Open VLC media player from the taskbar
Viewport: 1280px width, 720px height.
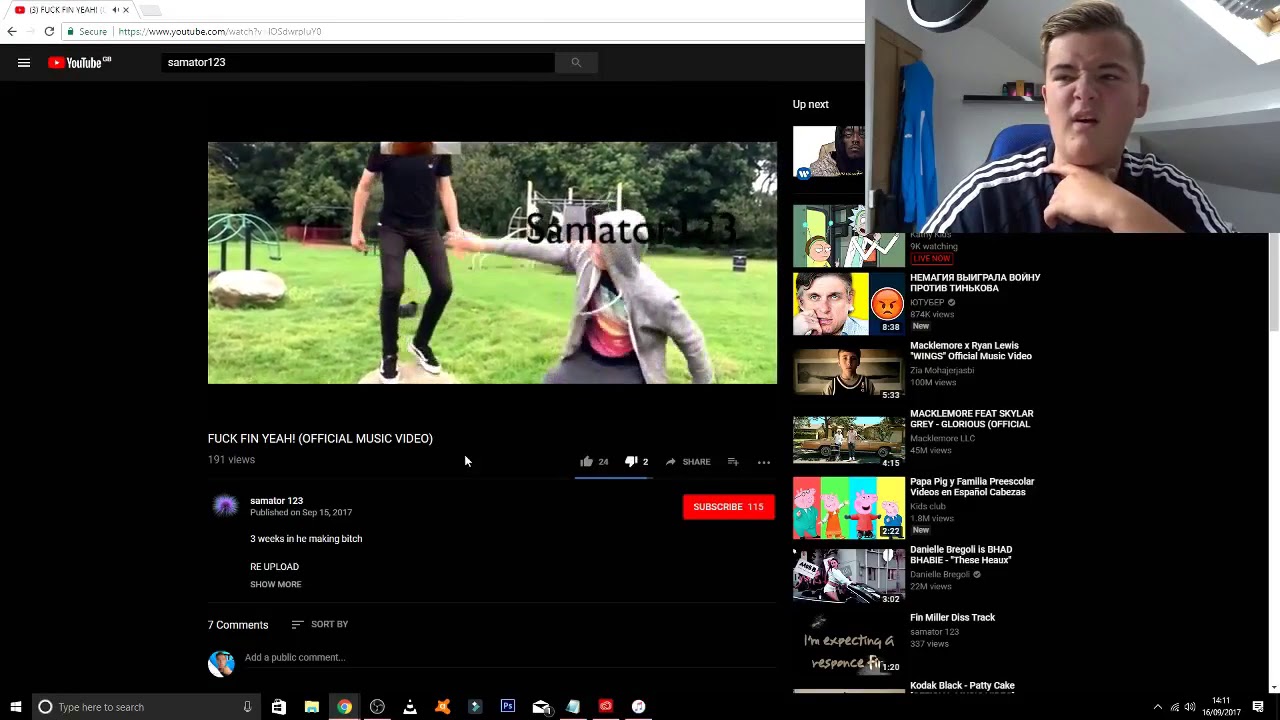[x=410, y=707]
